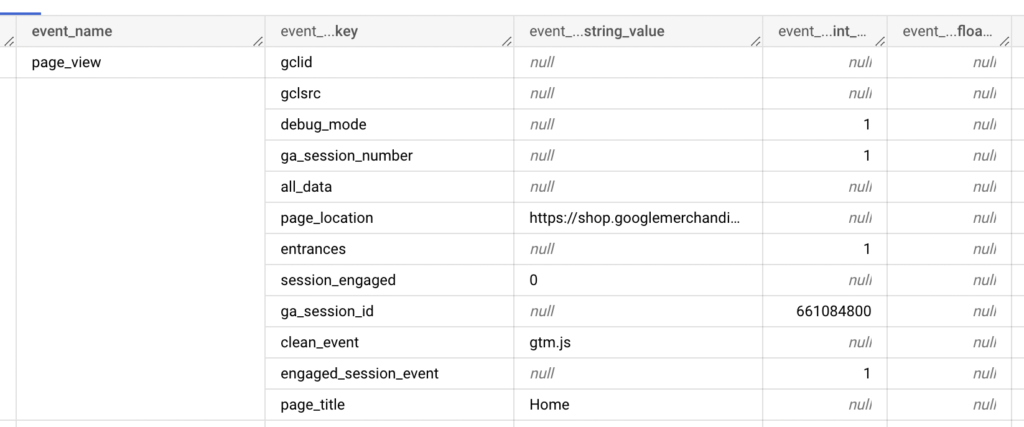The height and width of the screenshot is (427, 1024).
Task: Click the event_...floa column header
Action: click(948, 31)
